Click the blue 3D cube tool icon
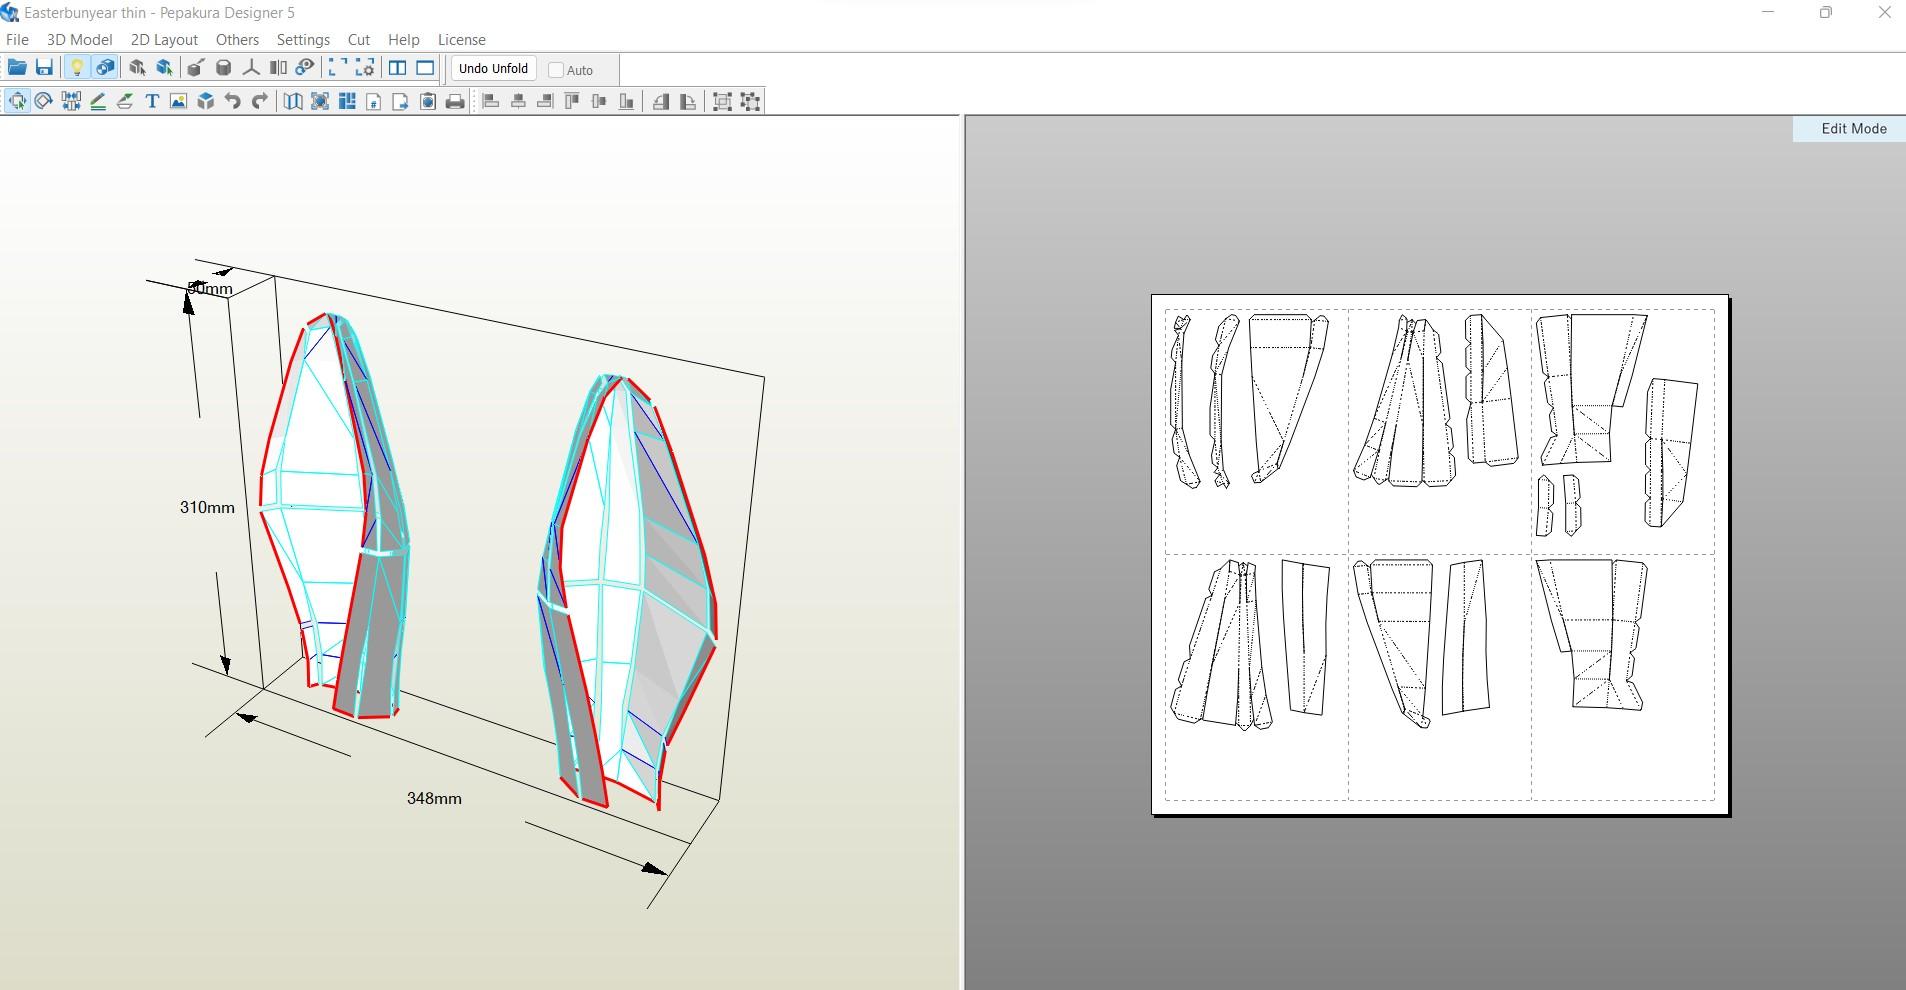The image size is (1906, 990). [206, 101]
